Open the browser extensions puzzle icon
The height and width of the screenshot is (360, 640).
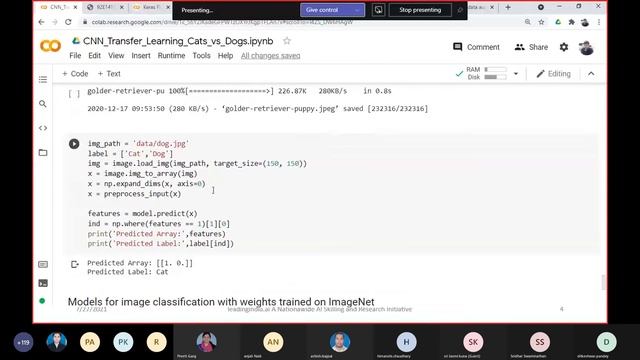571,22
